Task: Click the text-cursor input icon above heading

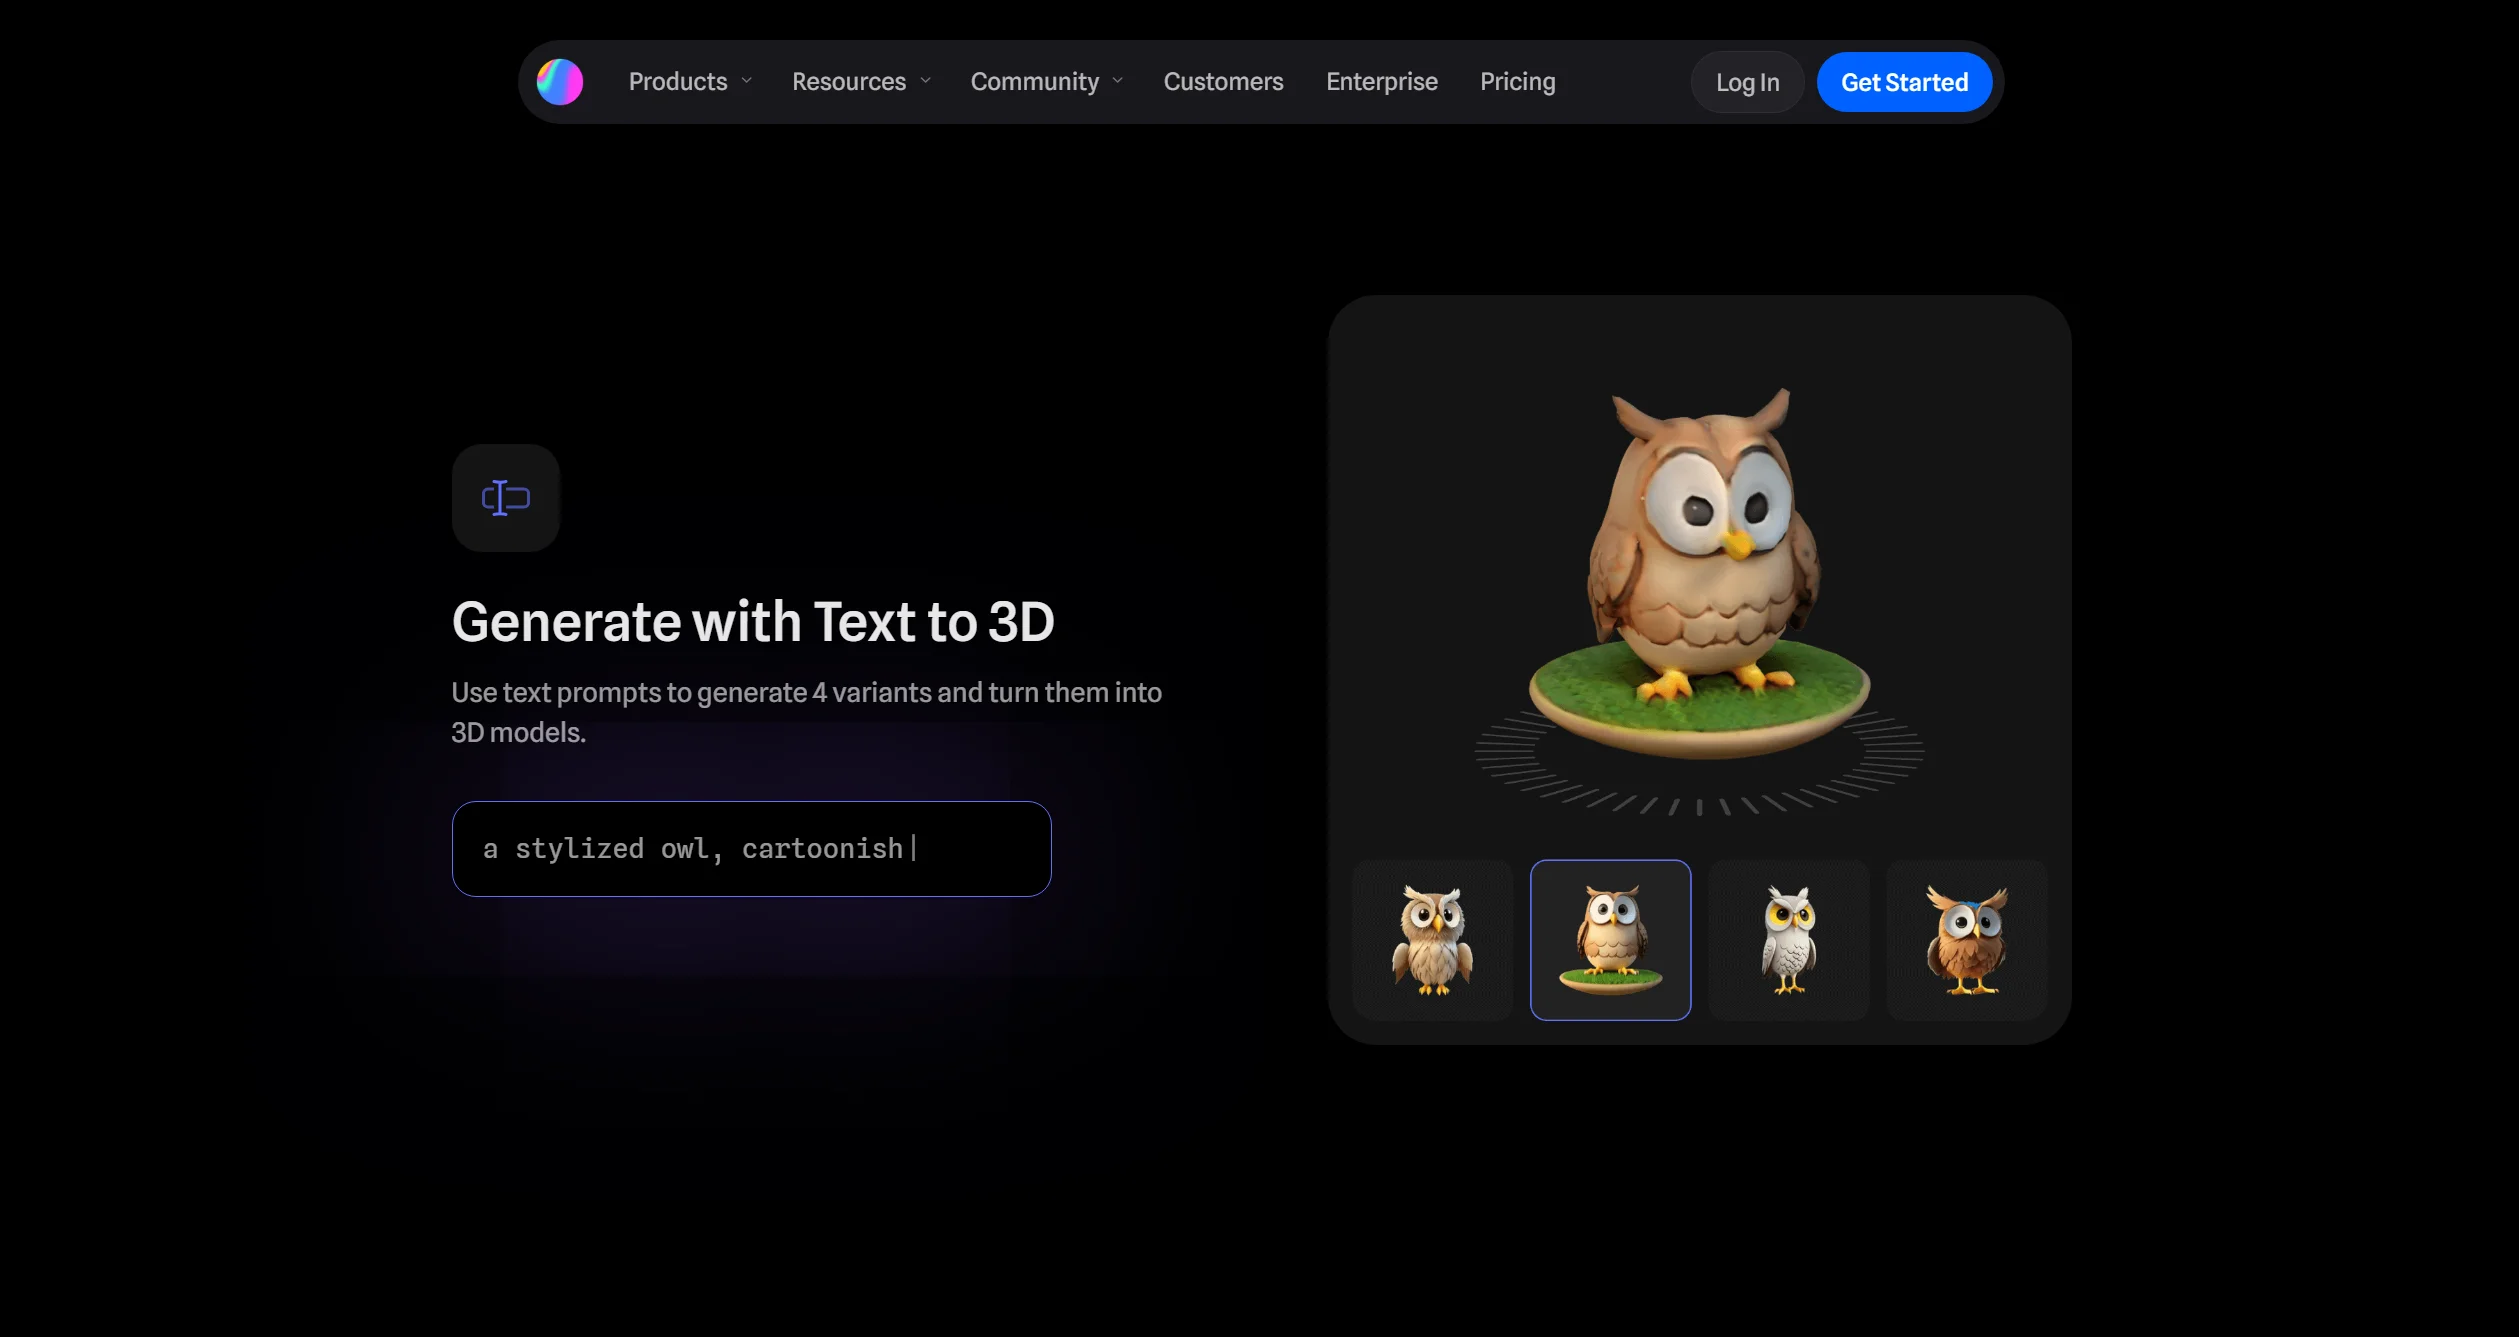Action: click(506, 498)
